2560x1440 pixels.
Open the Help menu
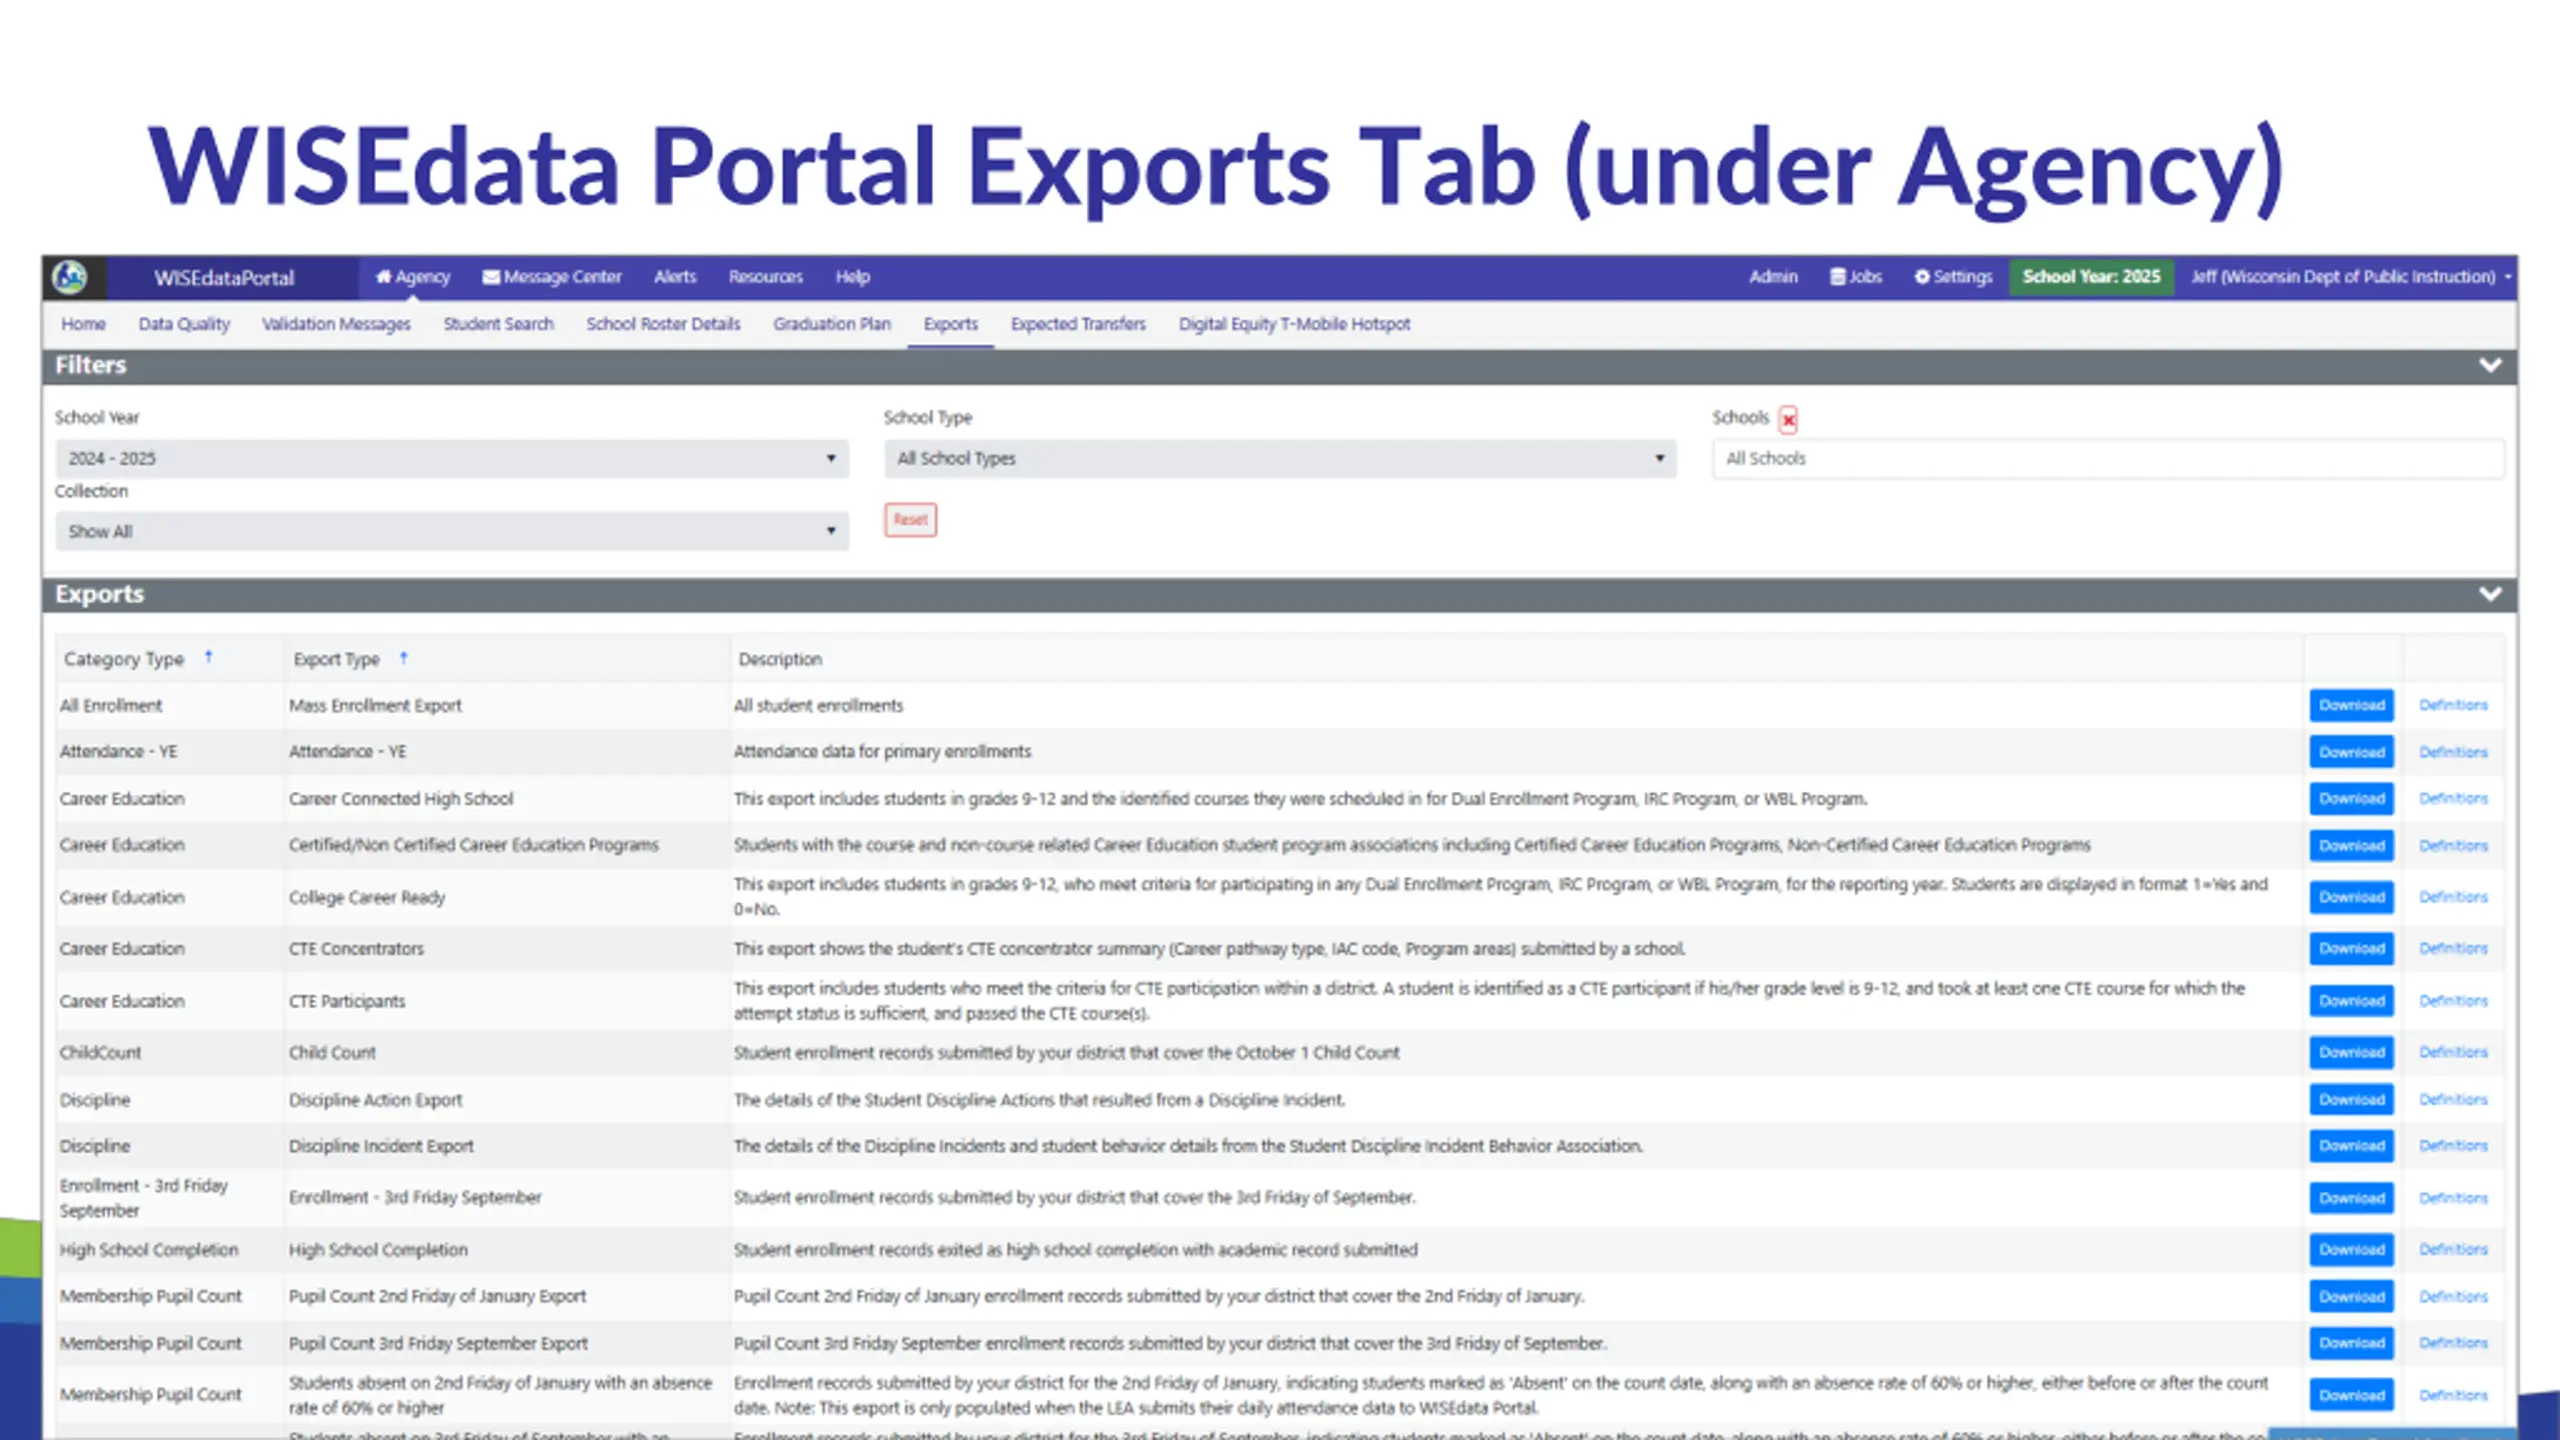click(853, 277)
